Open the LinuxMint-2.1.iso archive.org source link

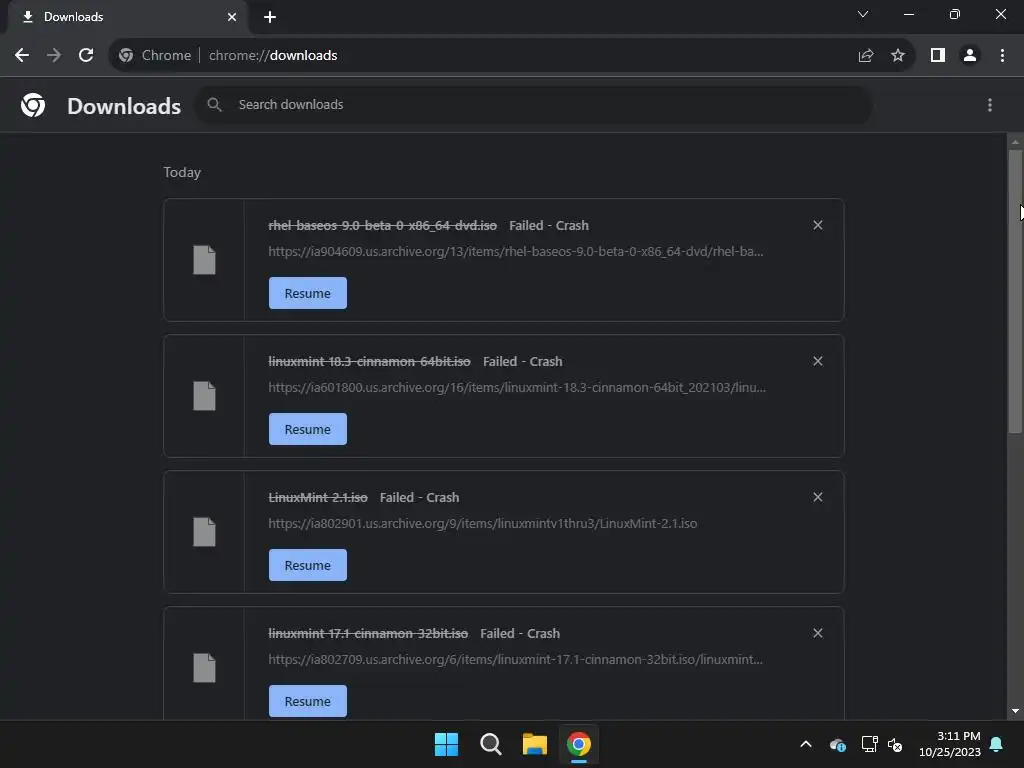click(x=483, y=523)
